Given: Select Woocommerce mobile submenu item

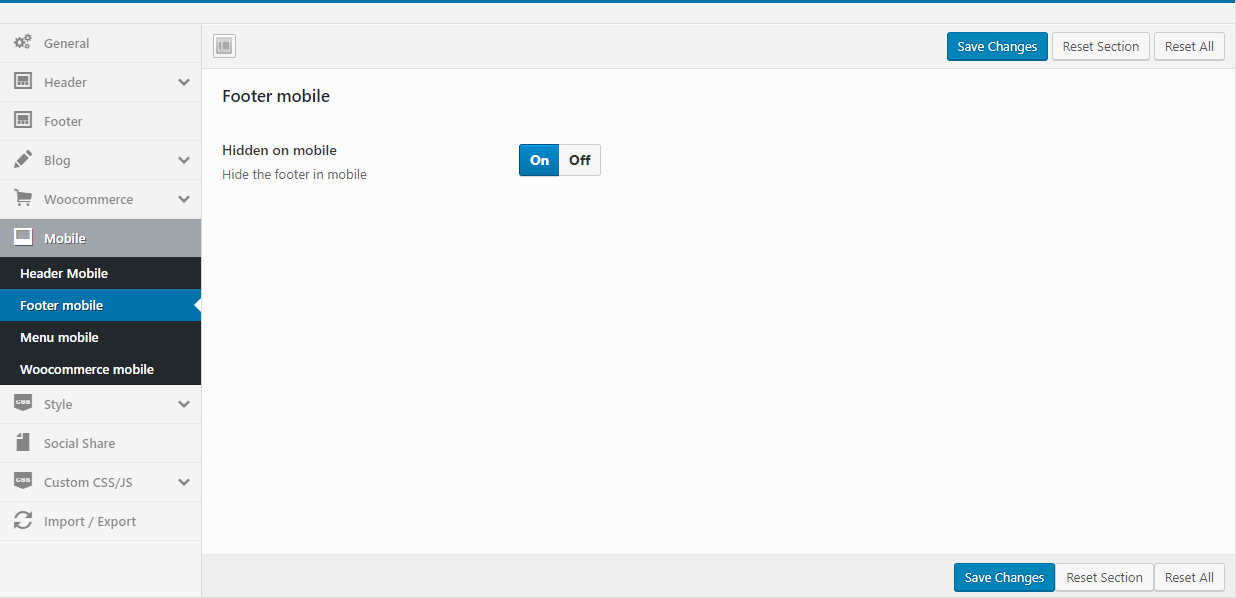Looking at the screenshot, I should (x=87, y=369).
